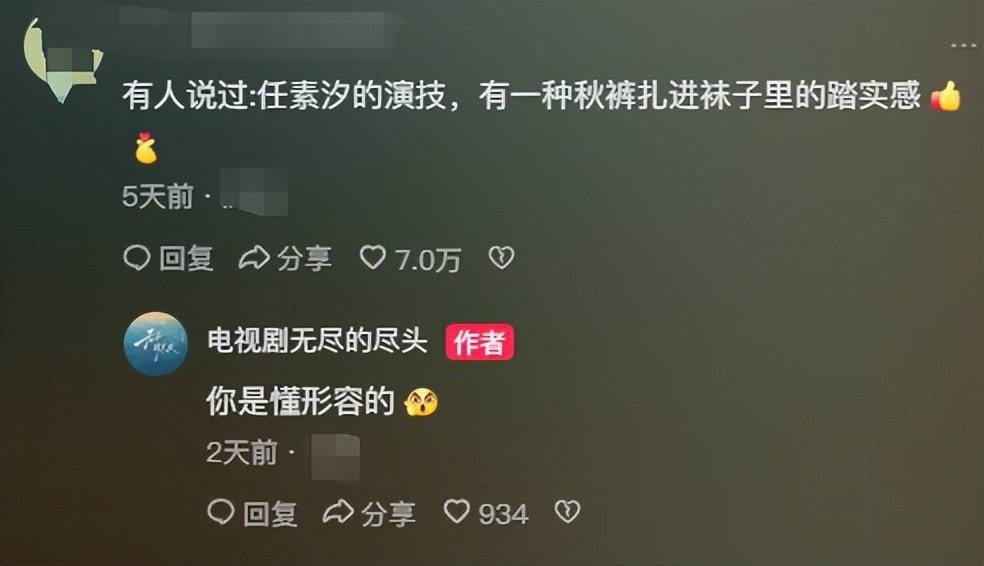Click share arrow icon under author's reply
Viewport: 984px width, 566px height.
point(338,512)
